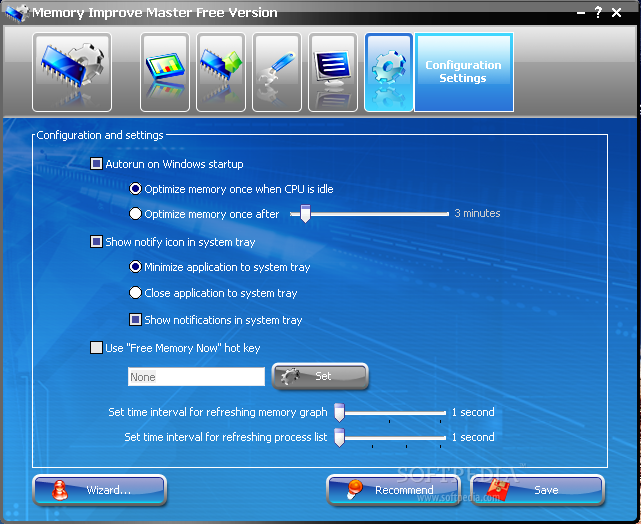
Task: Click the Configuration Settings tab label
Action: tap(464, 72)
